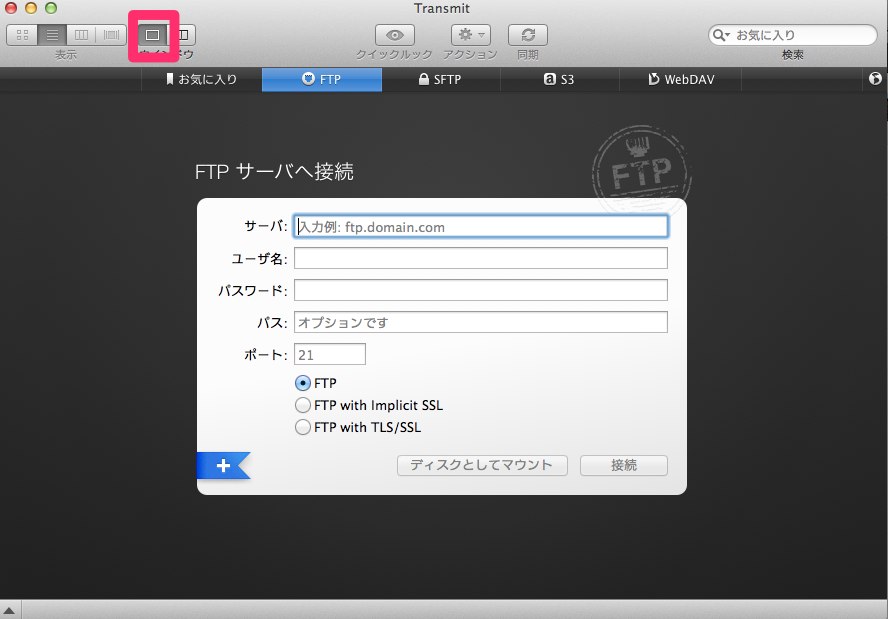
Task: Click the 接続 connect button
Action: 624,466
